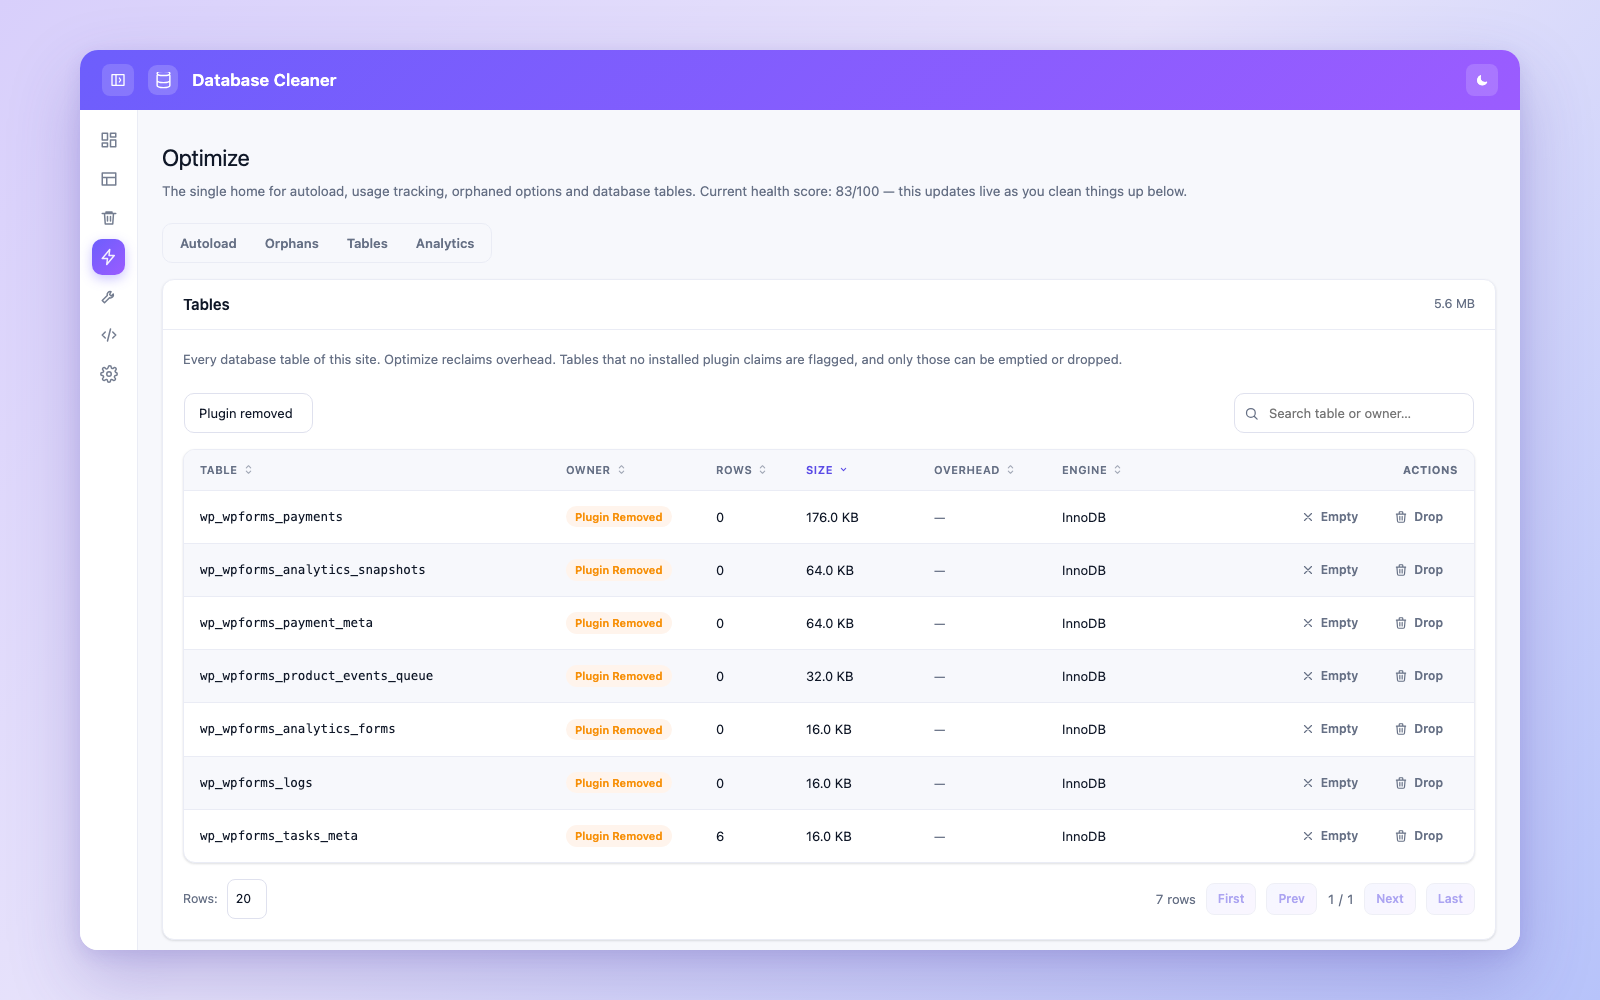Screen dimensions: 1600x1000
Task: Jump to the Last page
Action: pyautogui.click(x=1450, y=899)
